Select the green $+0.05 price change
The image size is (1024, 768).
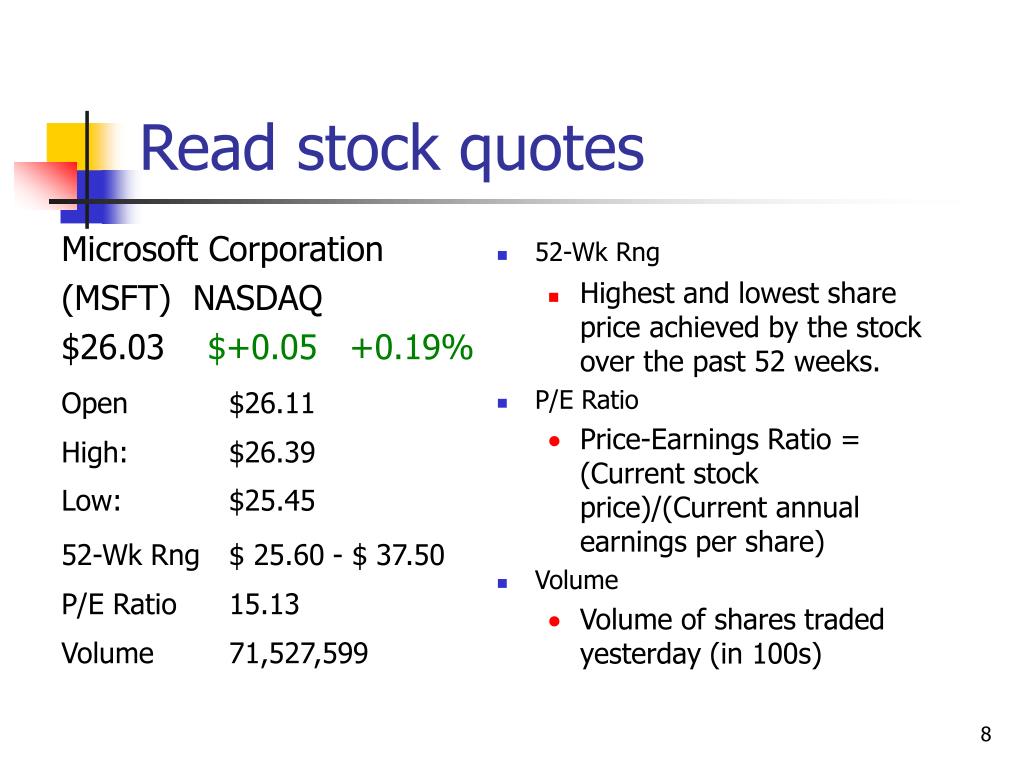point(262,347)
